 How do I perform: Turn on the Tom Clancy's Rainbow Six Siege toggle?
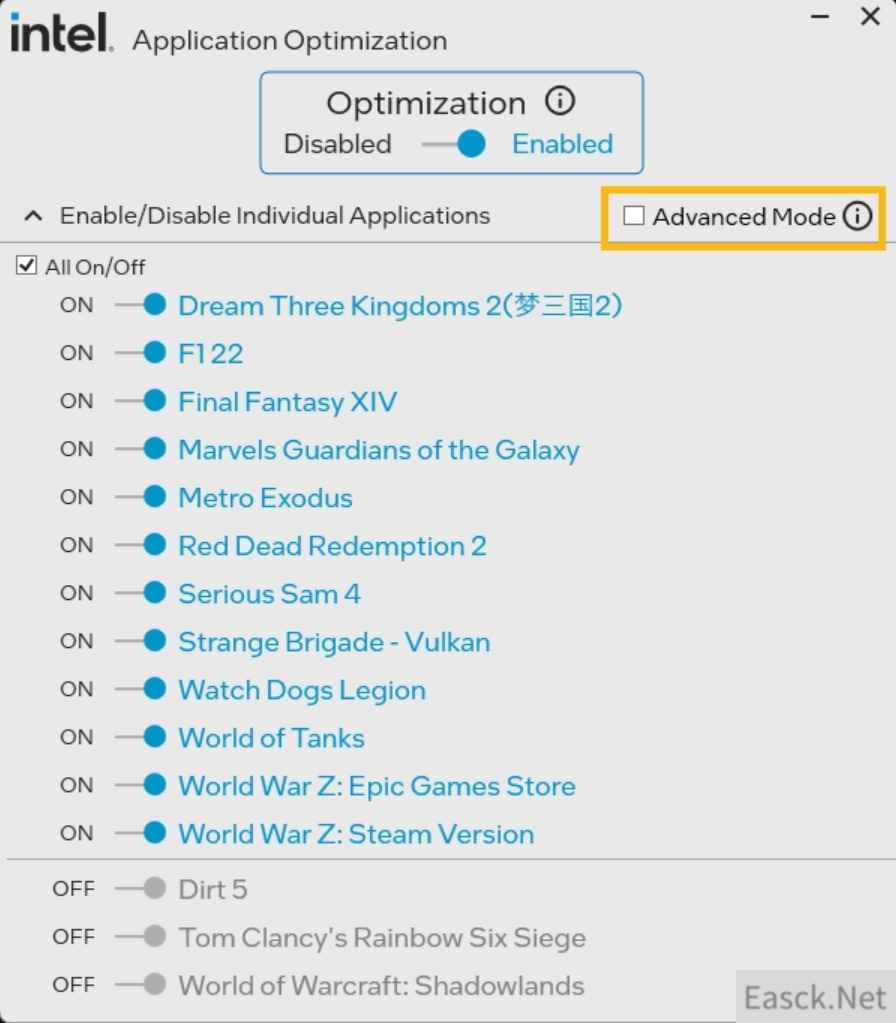tap(140, 937)
